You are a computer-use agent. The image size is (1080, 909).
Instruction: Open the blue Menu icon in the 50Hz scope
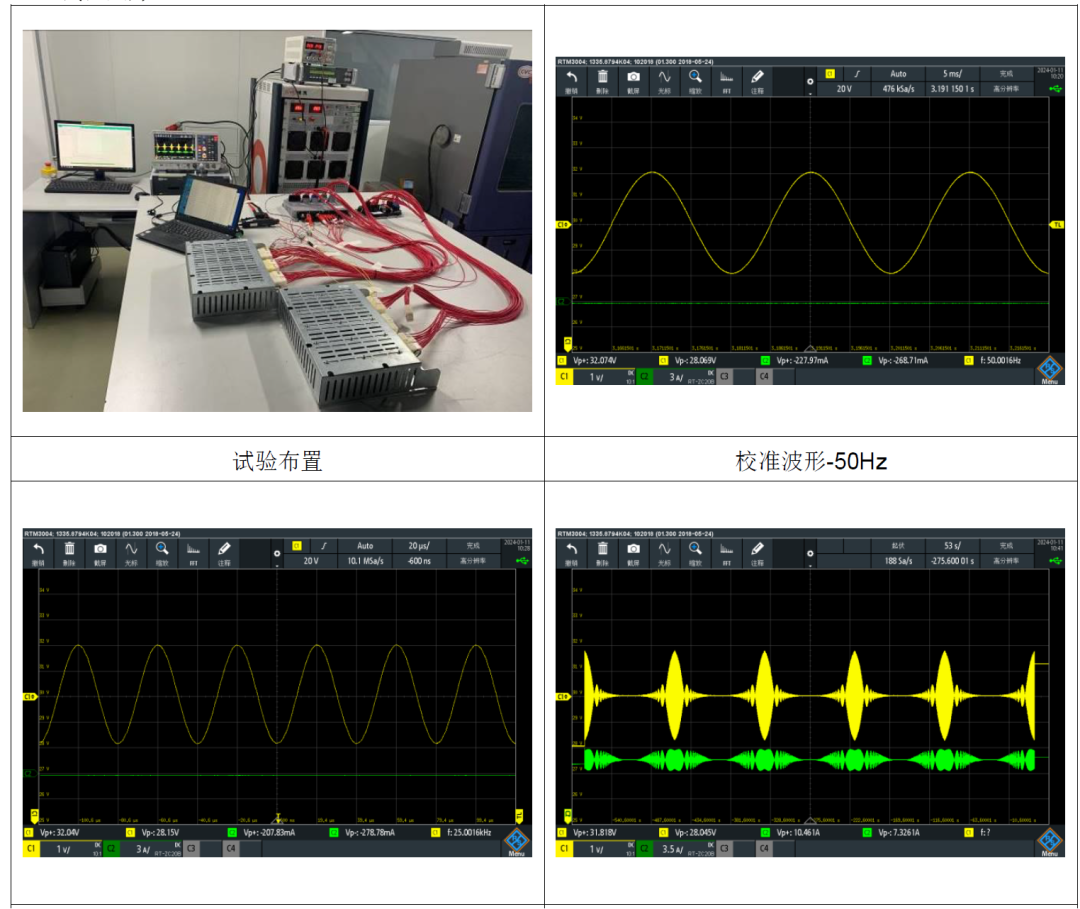[x=1050, y=370]
